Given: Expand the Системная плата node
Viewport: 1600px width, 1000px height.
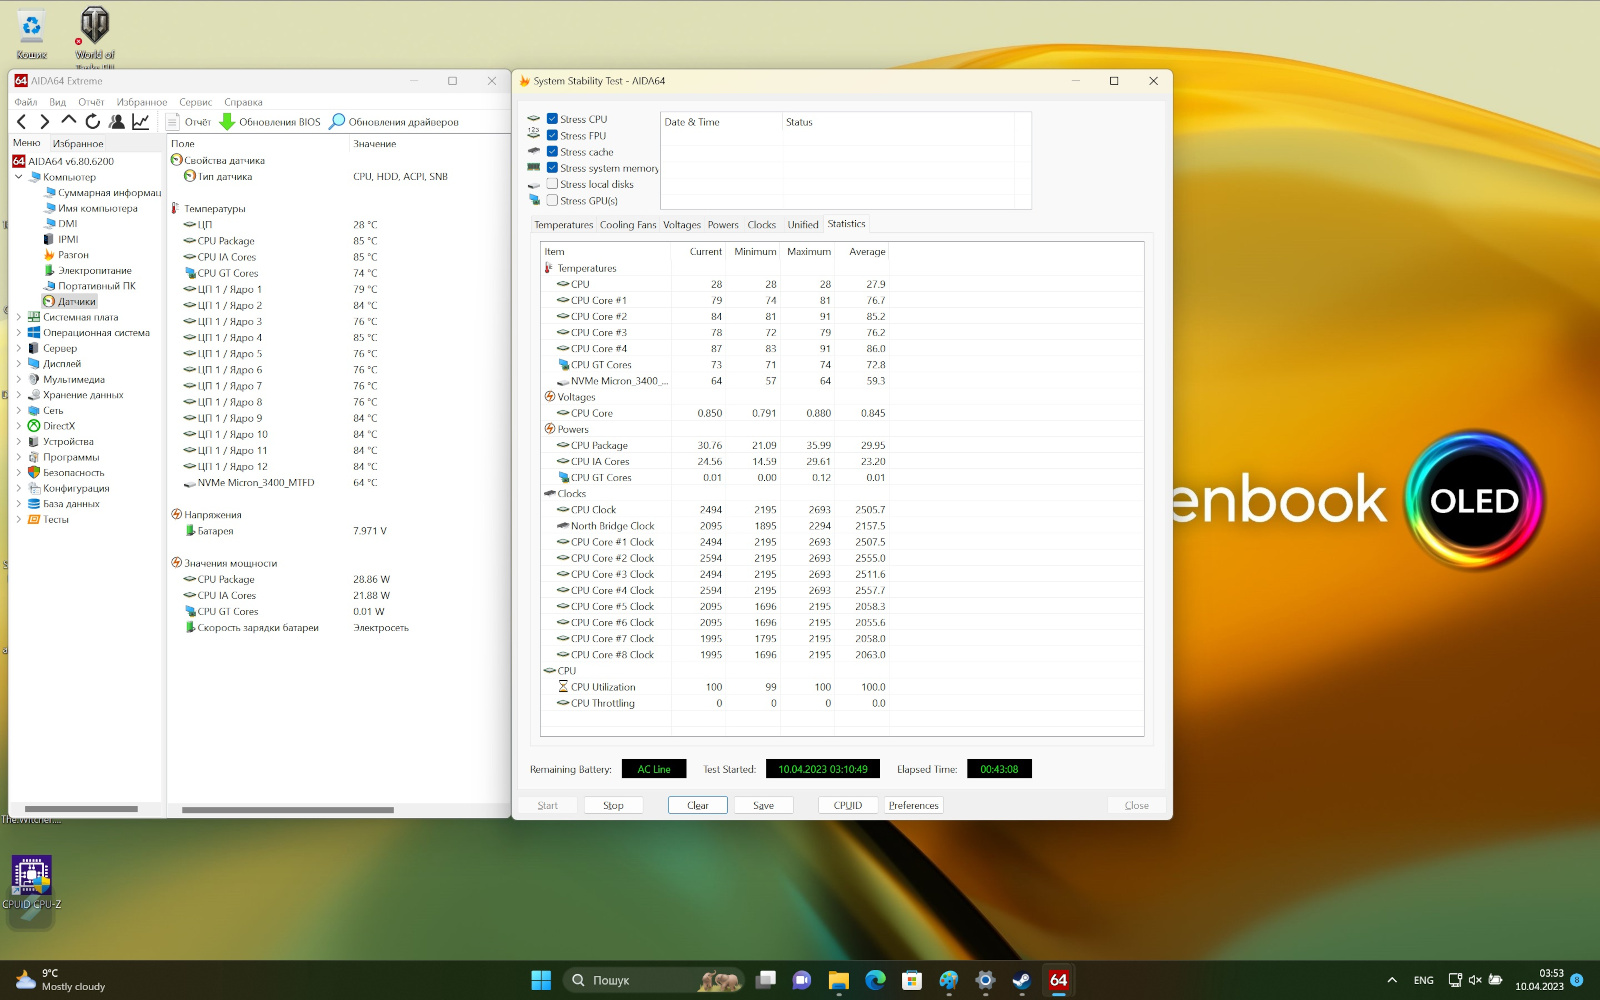Looking at the screenshot, I should (x=18, y=317).
